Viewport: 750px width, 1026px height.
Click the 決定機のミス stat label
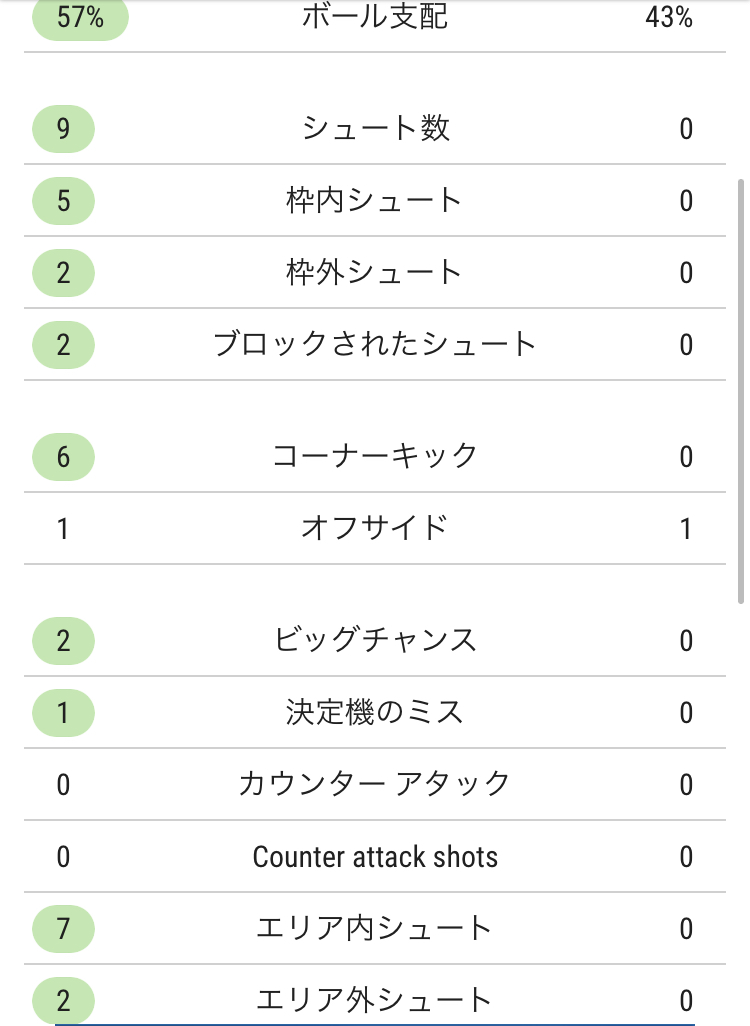(x=374, y=712)
